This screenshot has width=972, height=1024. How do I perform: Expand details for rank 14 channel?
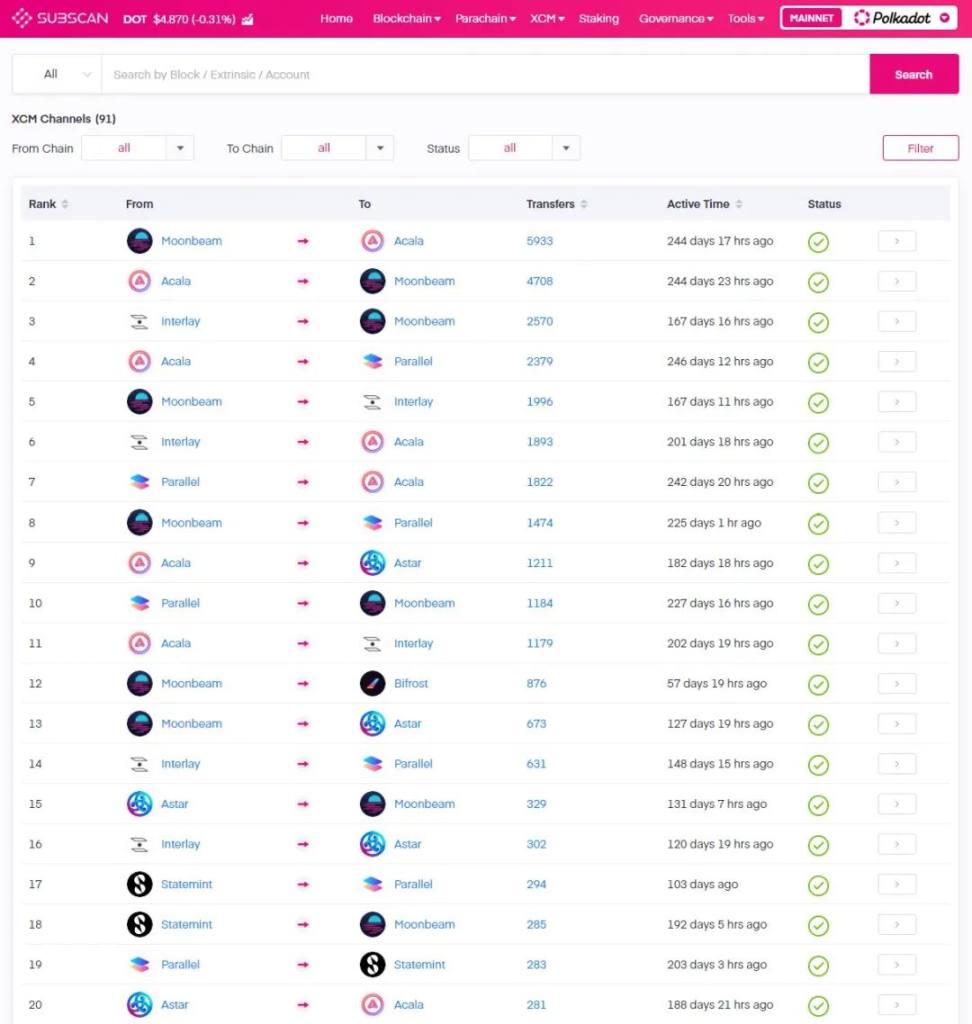point(897,764)
